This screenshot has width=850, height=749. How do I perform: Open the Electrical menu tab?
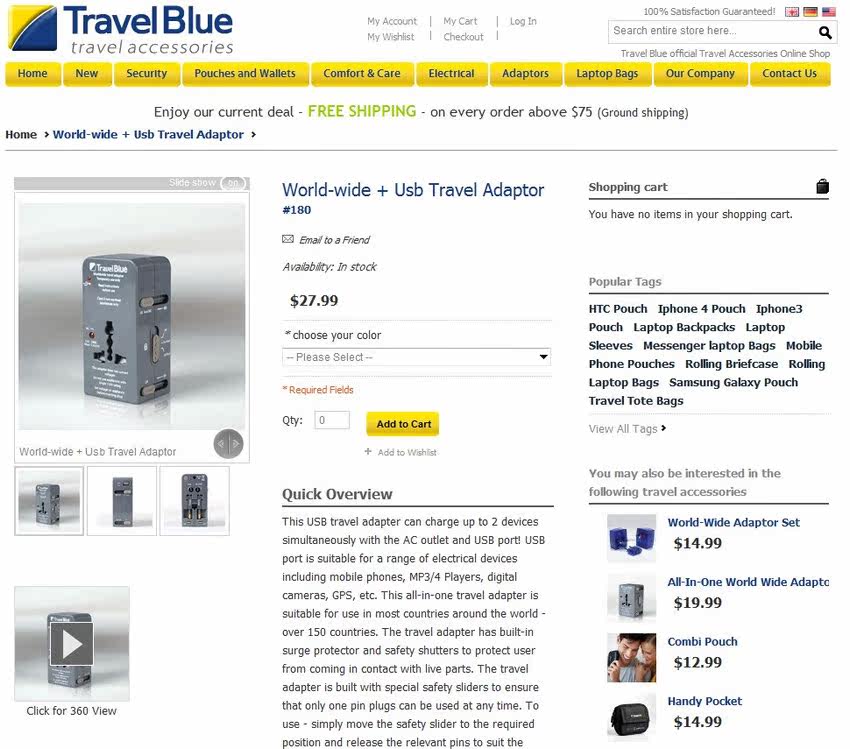pos(452,74)
